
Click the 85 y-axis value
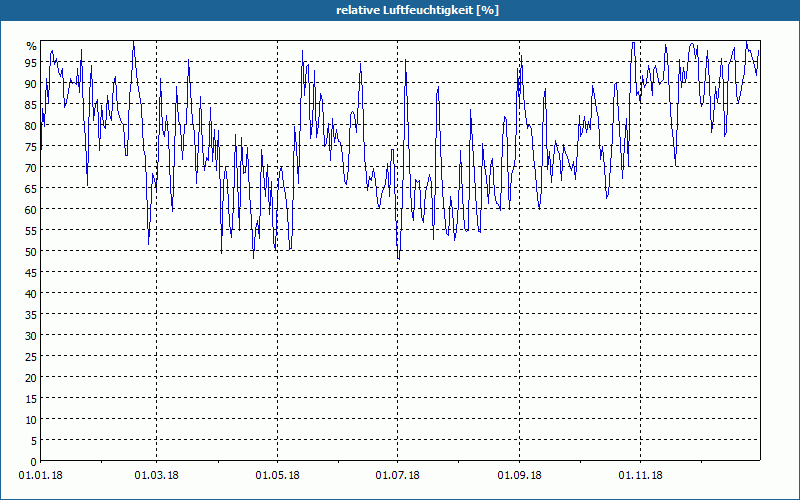[x=31, y=105]
